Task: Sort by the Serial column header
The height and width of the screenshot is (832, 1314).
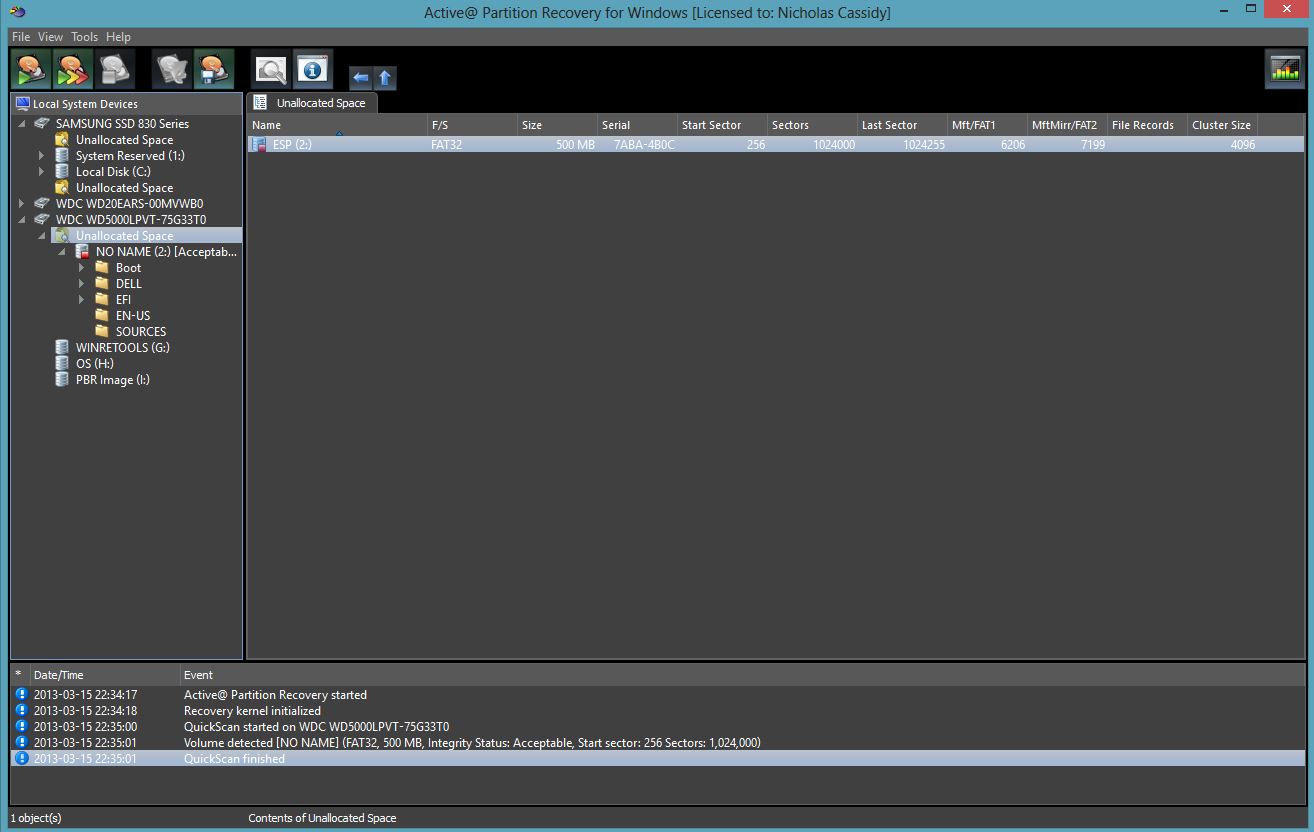Action: click(x=637, y=125)
